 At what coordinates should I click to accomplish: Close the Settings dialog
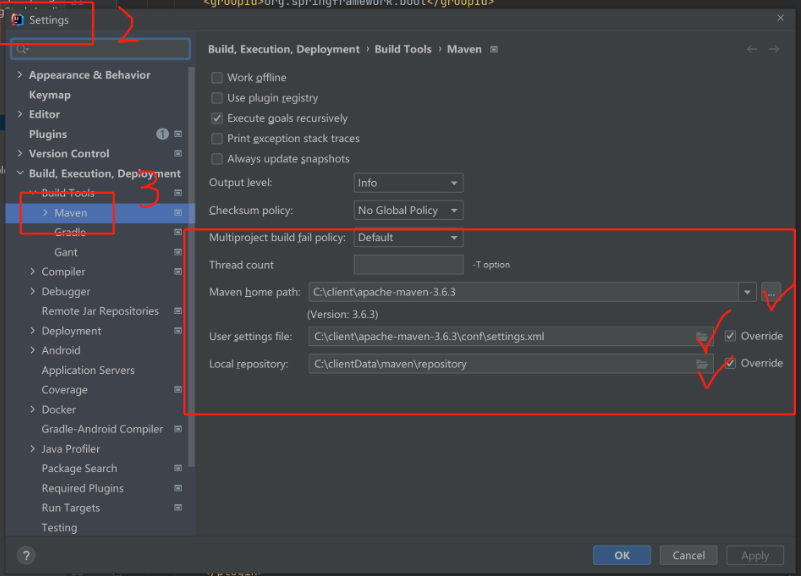pyautogui.click(x=780, y=18)
